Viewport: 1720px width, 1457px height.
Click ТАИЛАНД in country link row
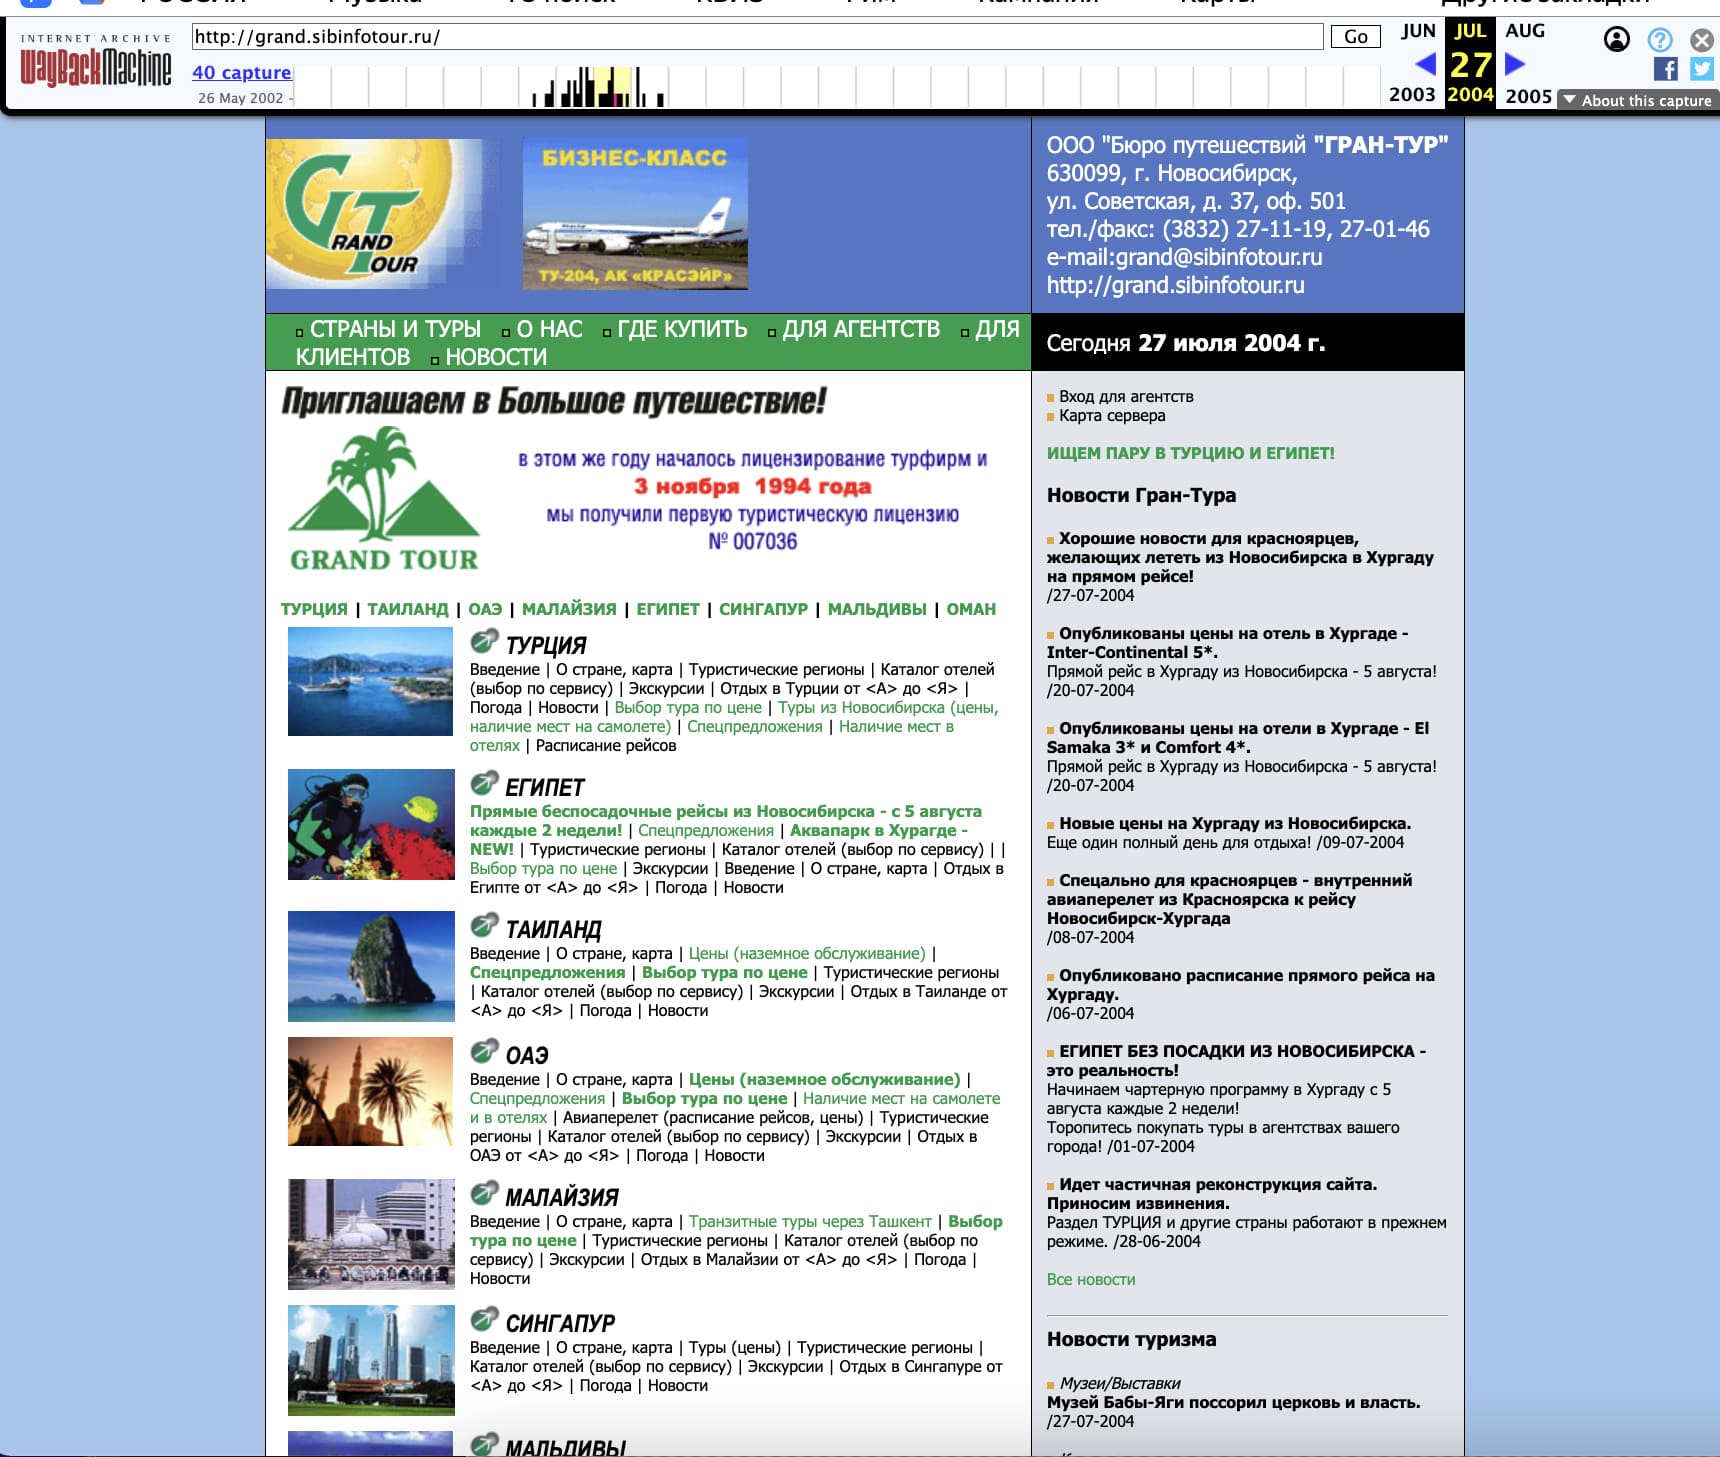(408, 609)
